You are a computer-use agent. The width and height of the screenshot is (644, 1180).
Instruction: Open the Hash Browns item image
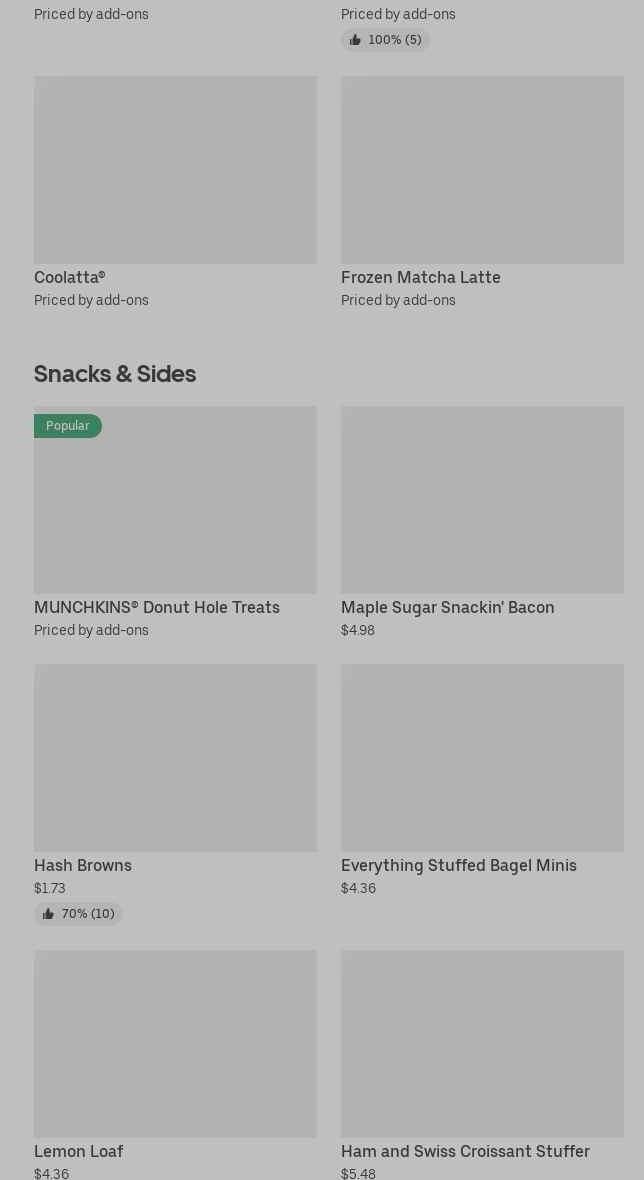point(175,758)
